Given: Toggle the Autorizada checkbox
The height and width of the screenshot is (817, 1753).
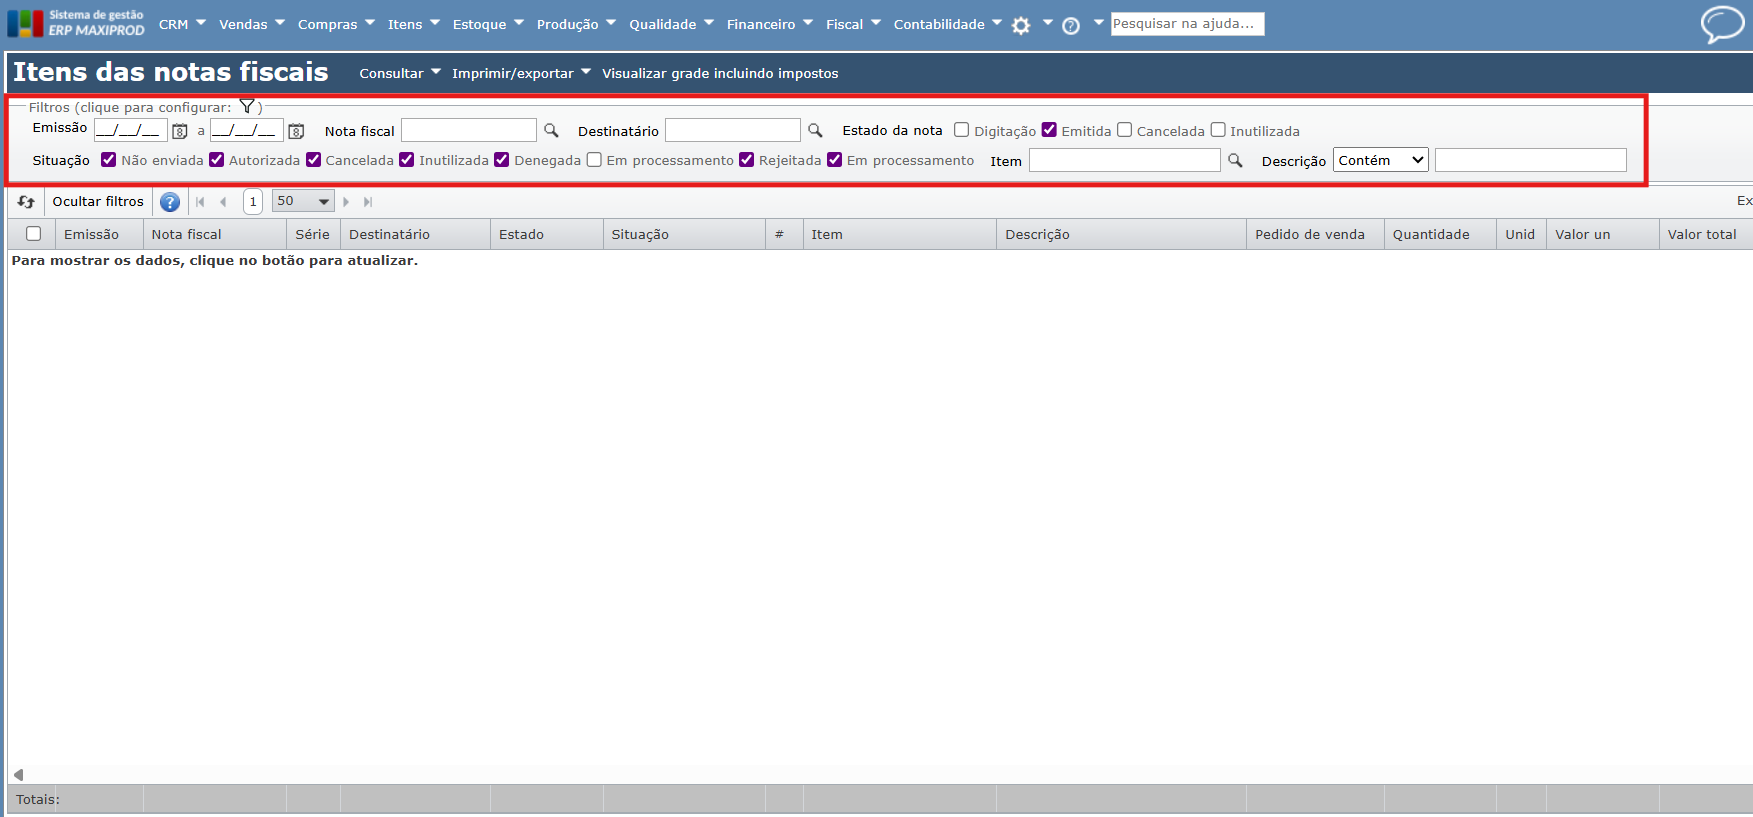Looking at the screenshot, I should [x=216, y=160].
